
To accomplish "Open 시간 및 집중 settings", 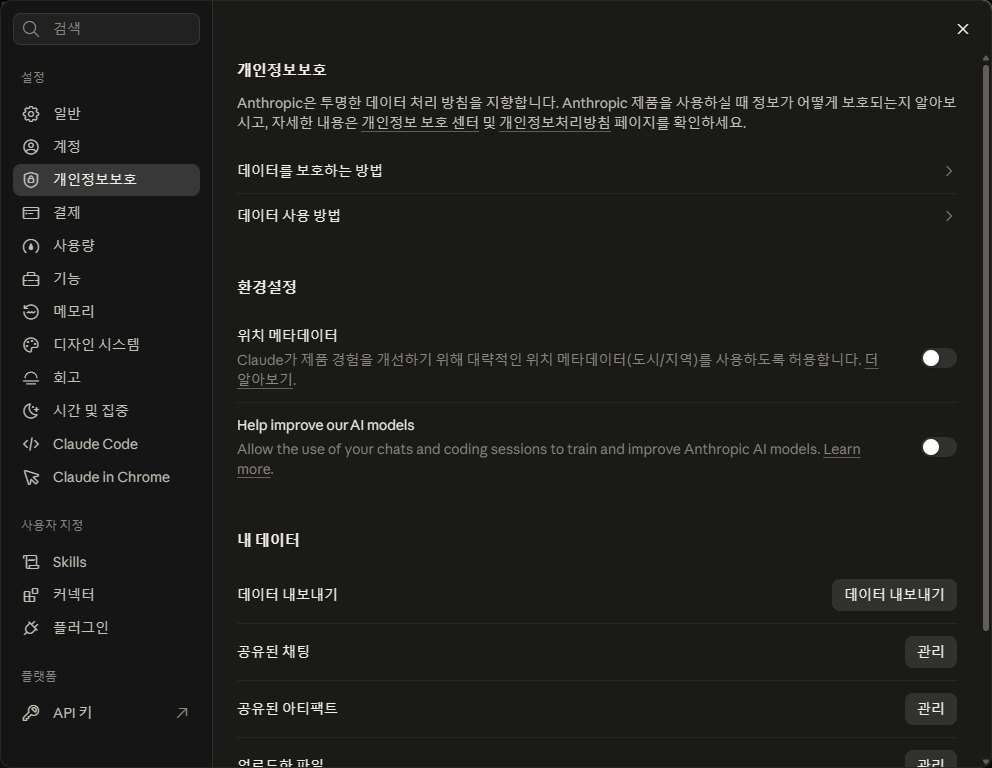I will pos(106,411).
